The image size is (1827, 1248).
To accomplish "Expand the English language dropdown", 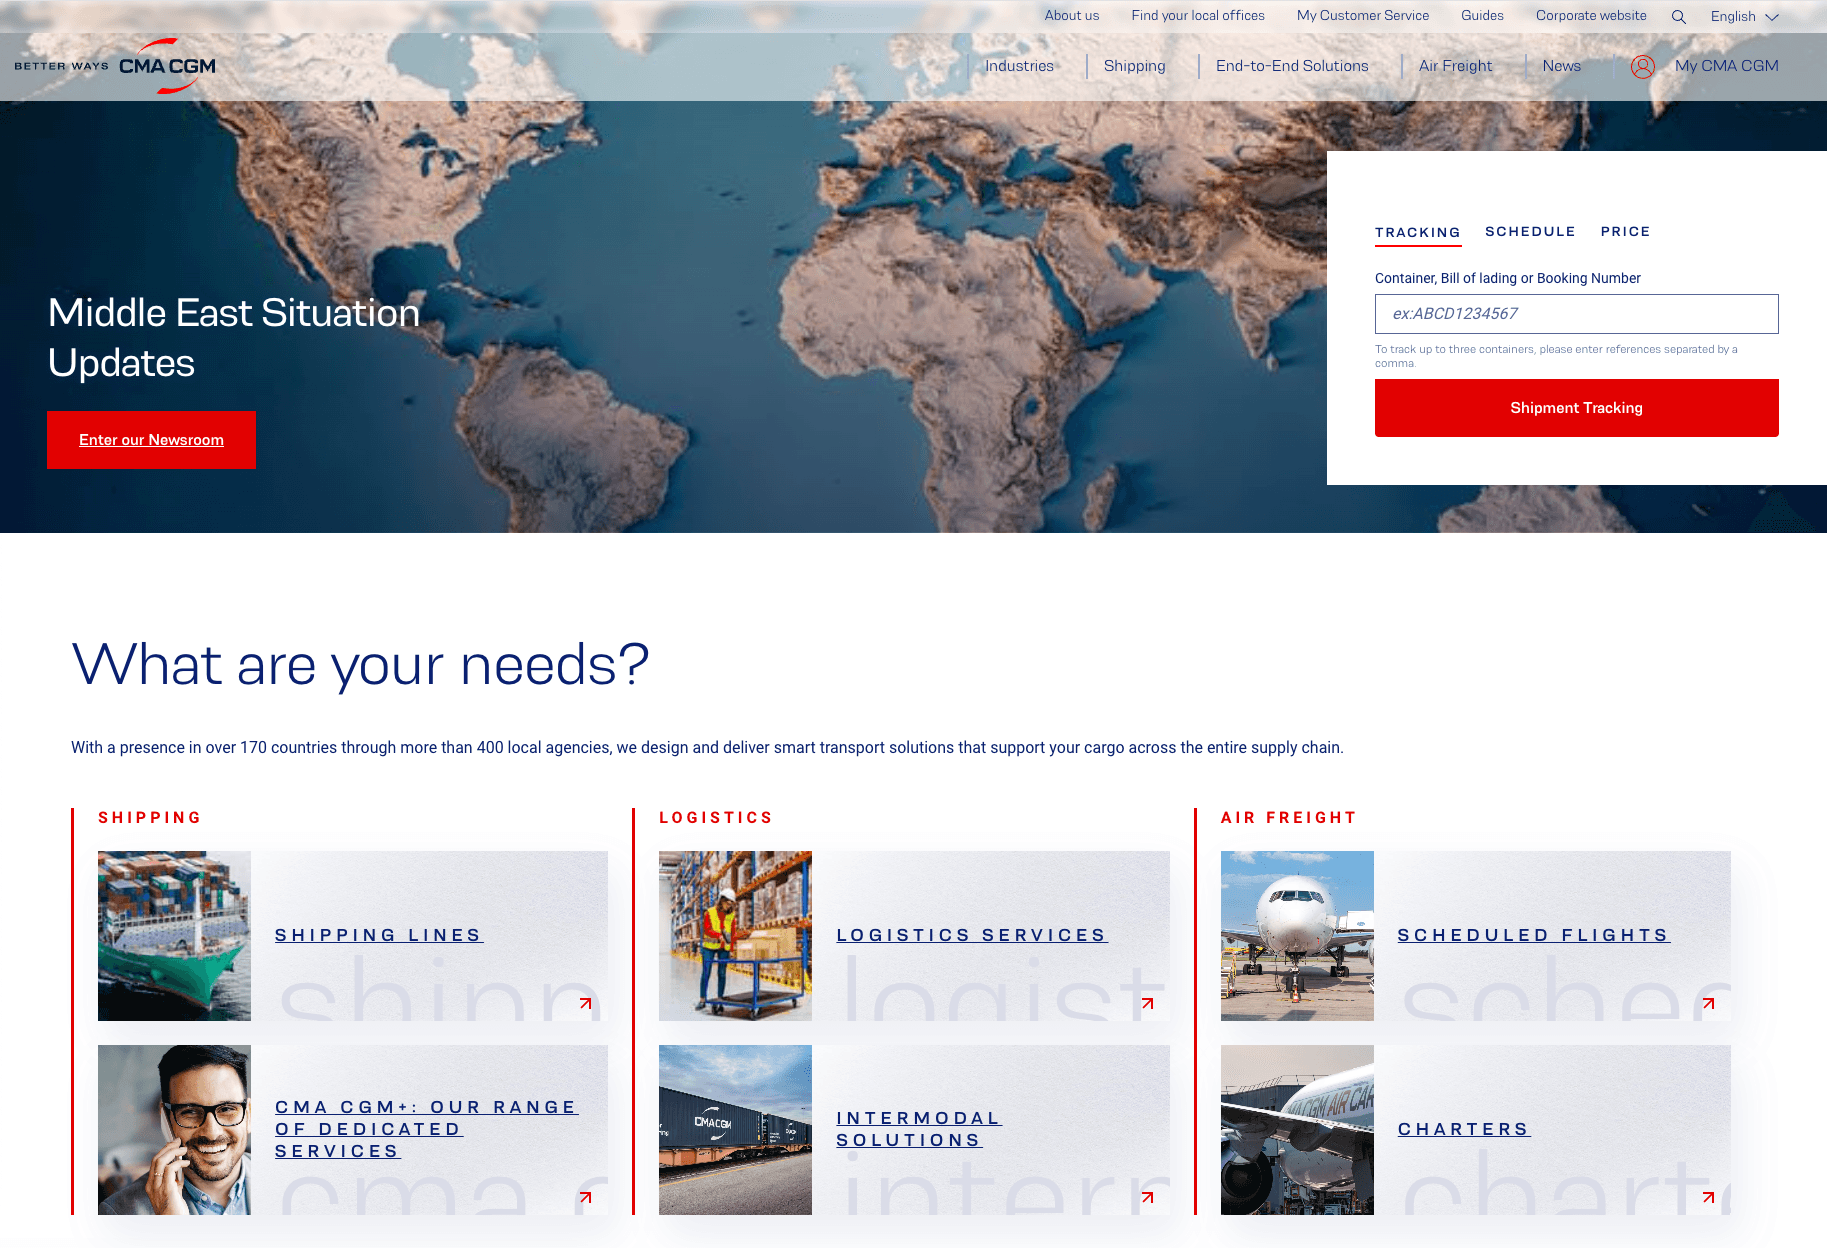I will [x=1745, y=17].
